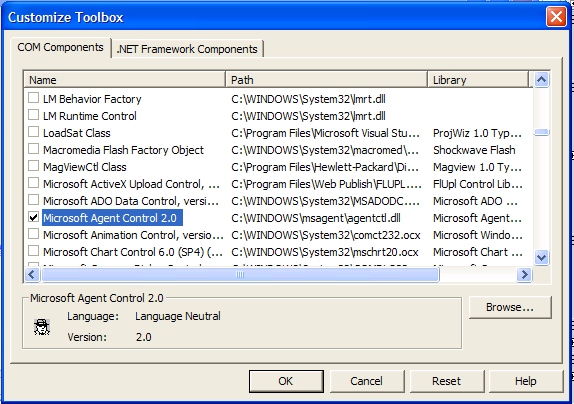This screenshot has height=404, width=574.
Task: Select Microsoft ADO Data Control entry
Action: click(131, 201)
